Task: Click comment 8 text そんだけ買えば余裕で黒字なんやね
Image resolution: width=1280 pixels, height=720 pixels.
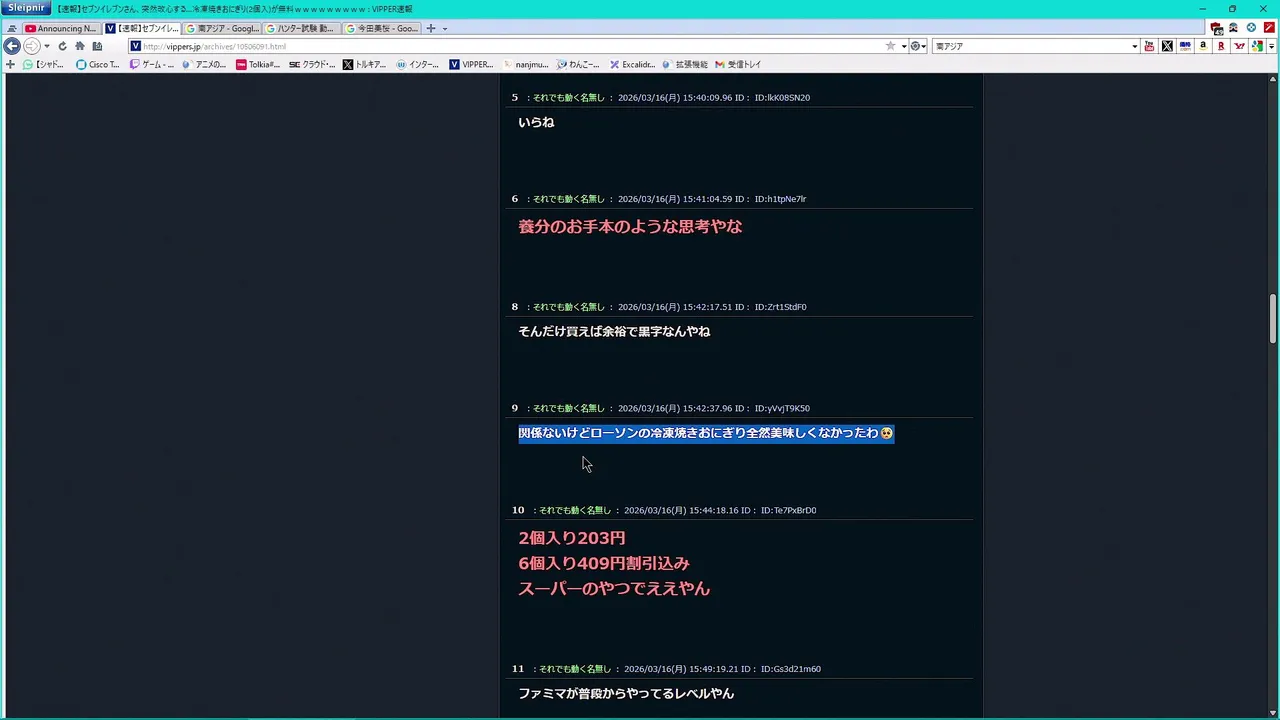Action: [614, 331]
